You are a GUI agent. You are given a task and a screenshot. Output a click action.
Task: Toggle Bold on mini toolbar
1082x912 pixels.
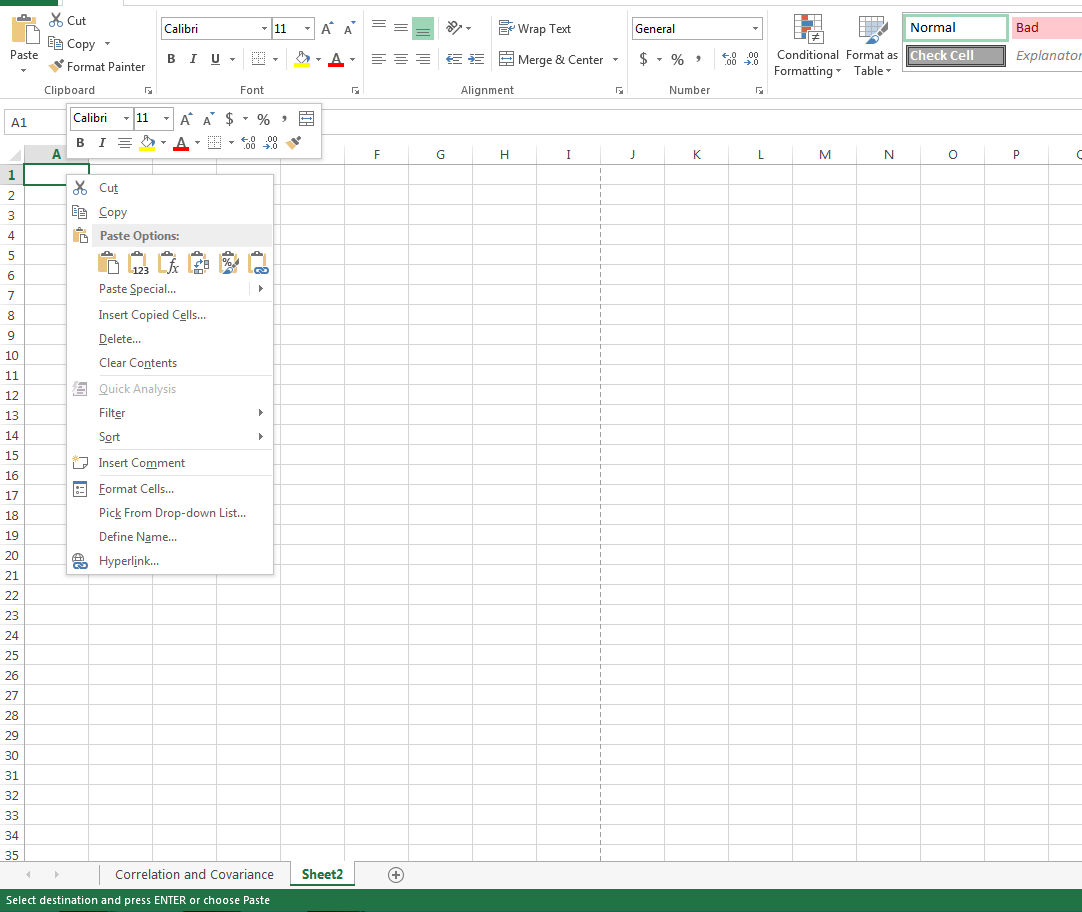pyautogui.click(x=80, y=143)
